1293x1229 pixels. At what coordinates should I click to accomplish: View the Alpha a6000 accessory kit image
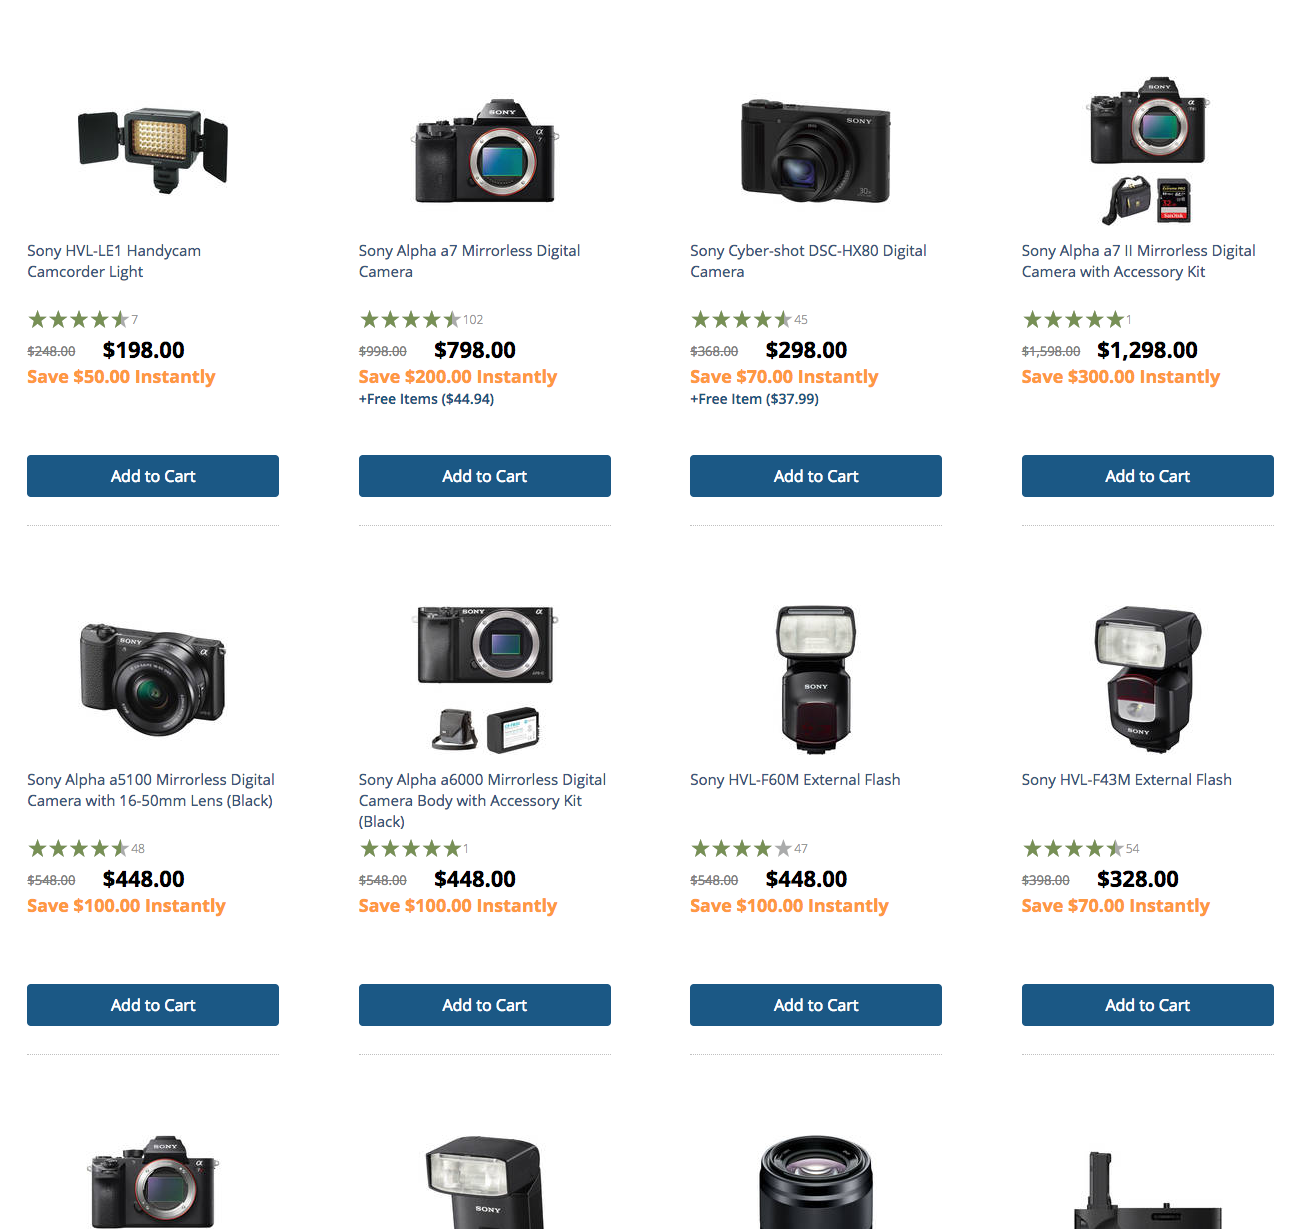[x=485, y=679]
